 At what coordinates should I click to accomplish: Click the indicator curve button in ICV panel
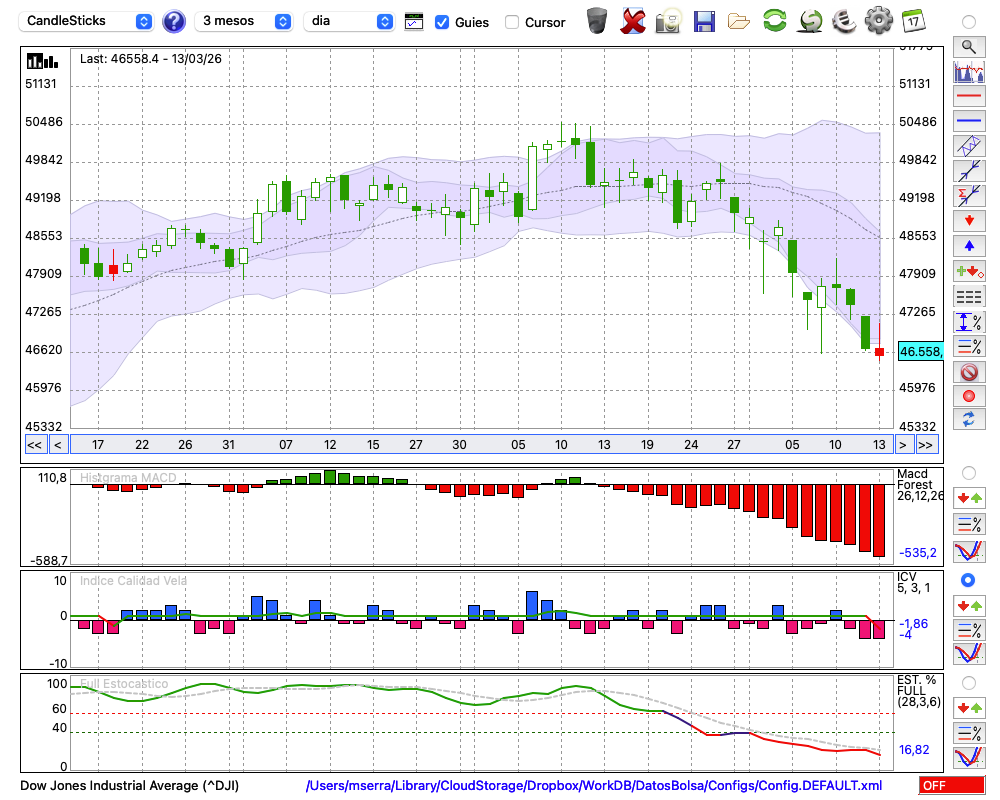[969, 654]
